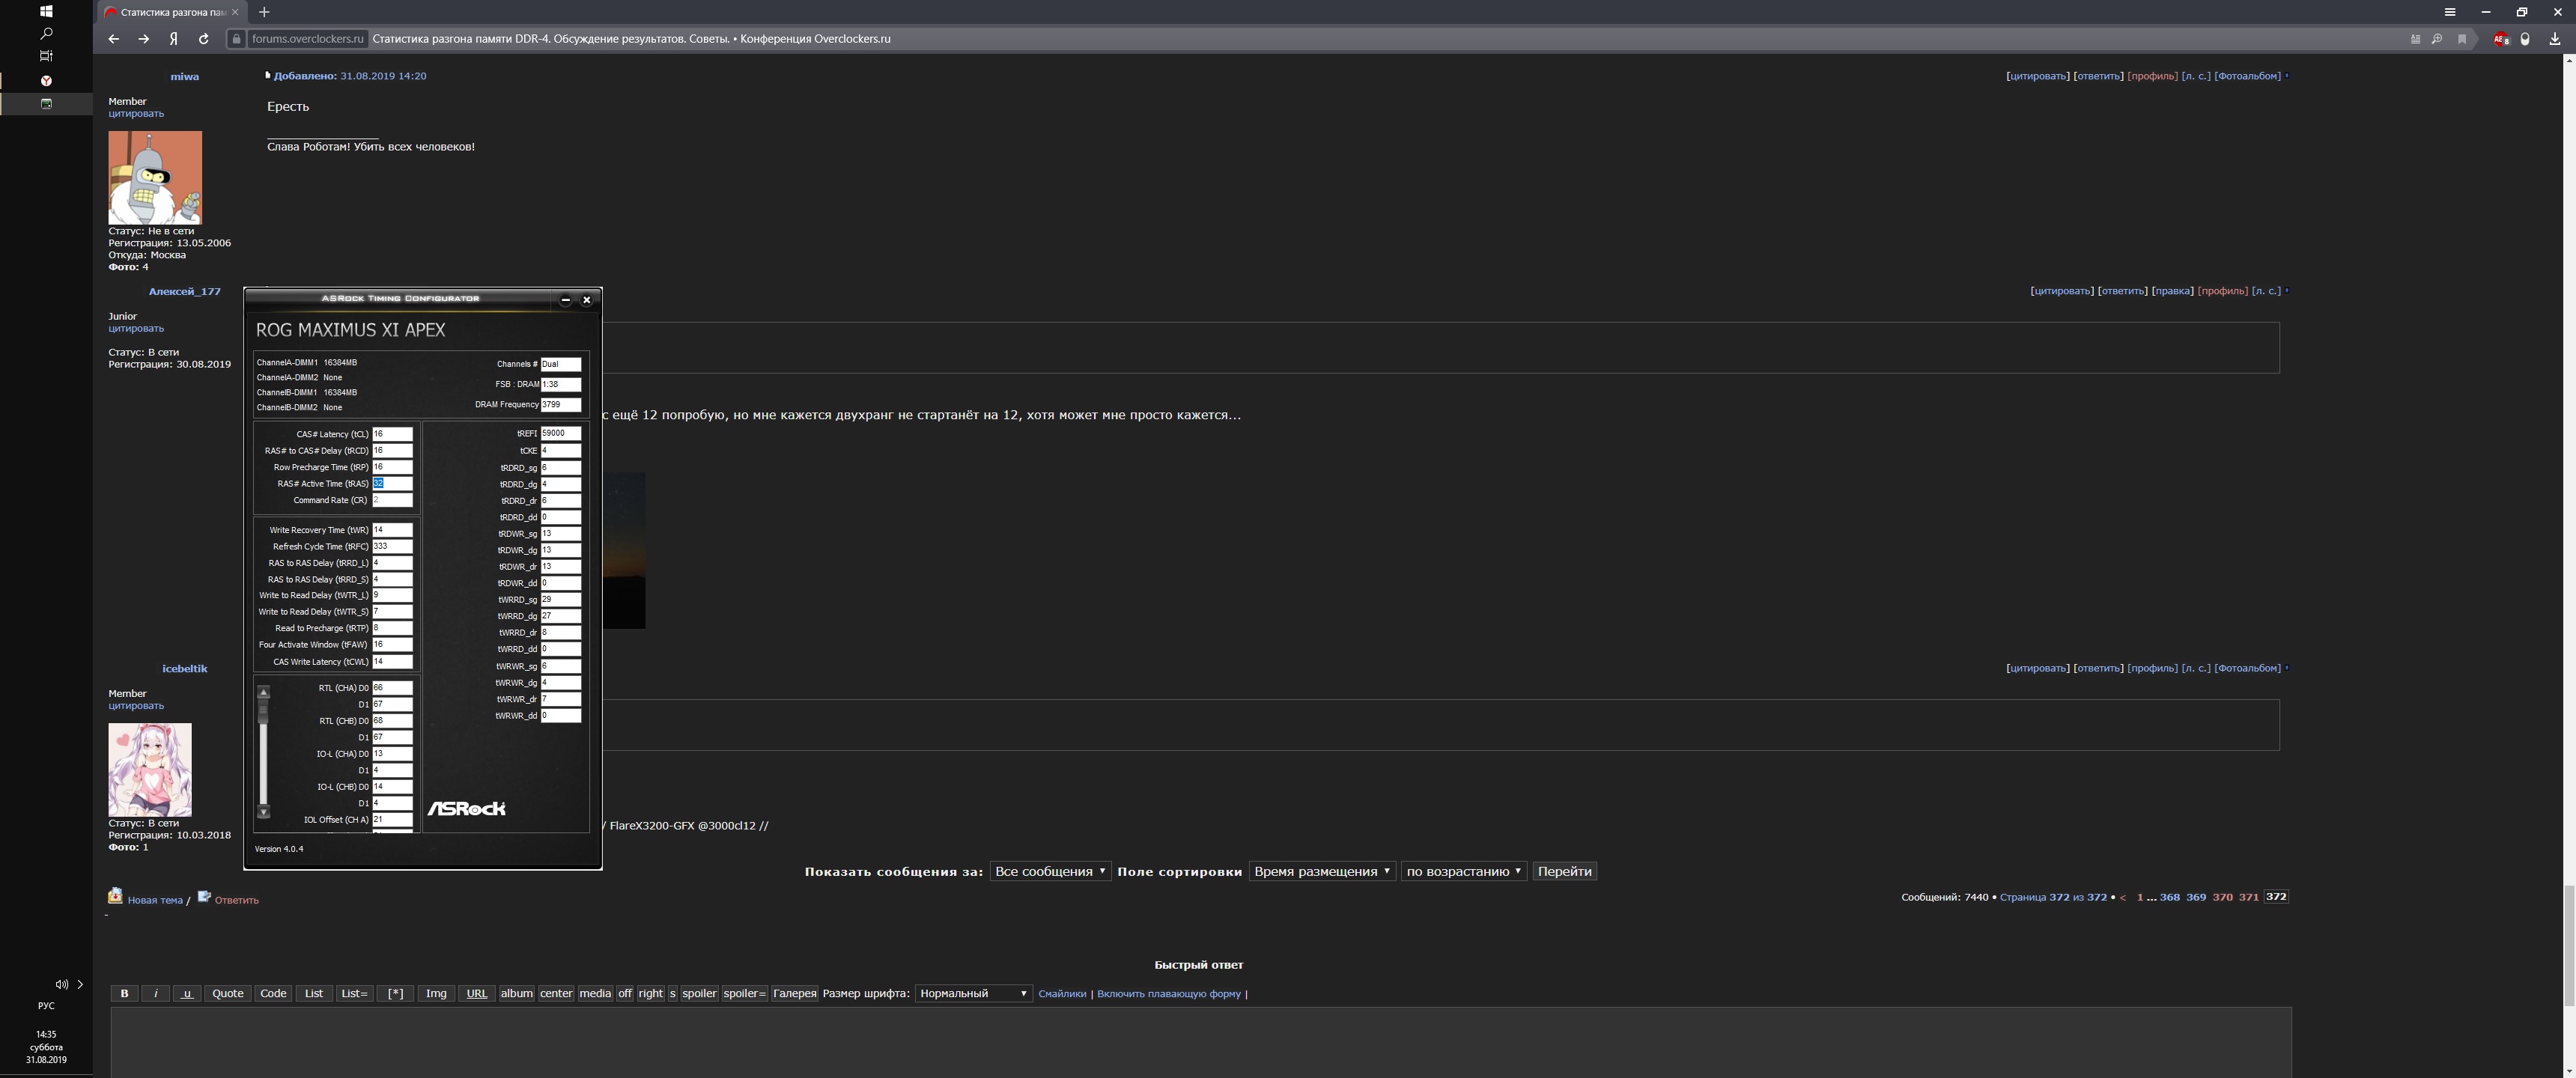Open Yandex Browser from the taskbar
The width and height of the screenshot is (2576, 1078).
click(x=46, y=80)
